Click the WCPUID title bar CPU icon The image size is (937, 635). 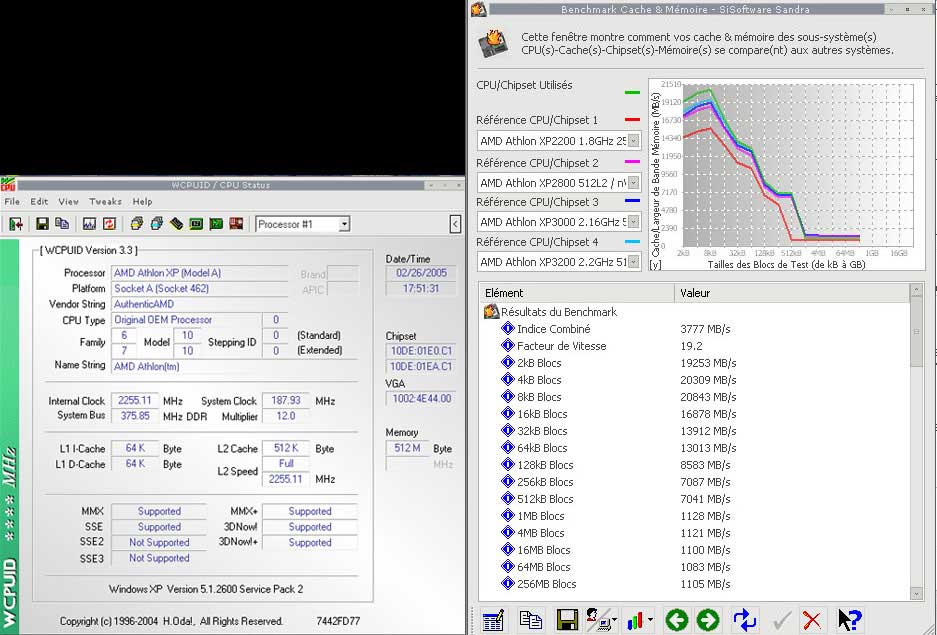point(7,185)
